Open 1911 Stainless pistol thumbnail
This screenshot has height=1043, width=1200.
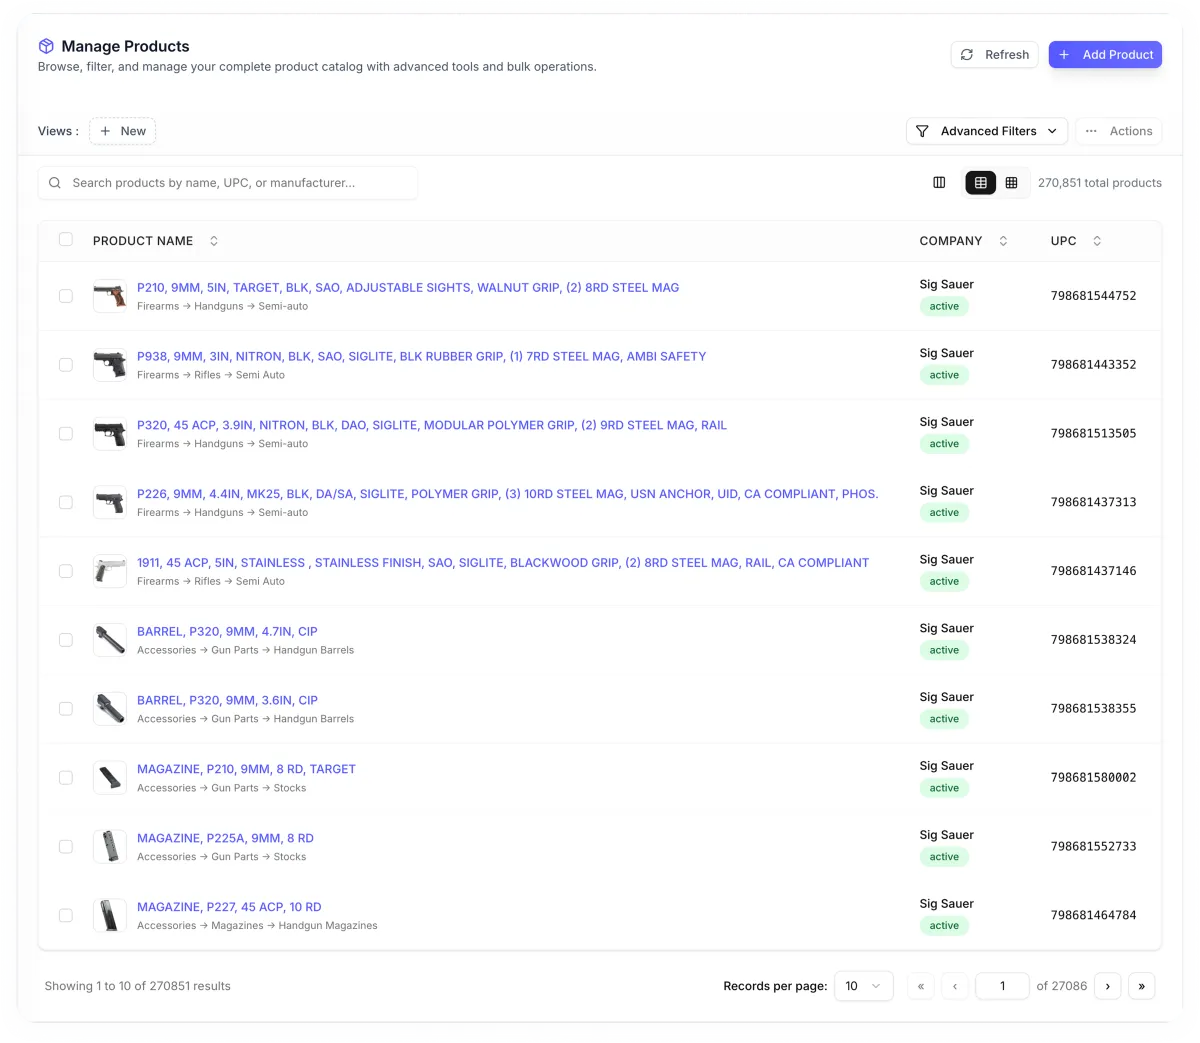[x=110, y=571]
